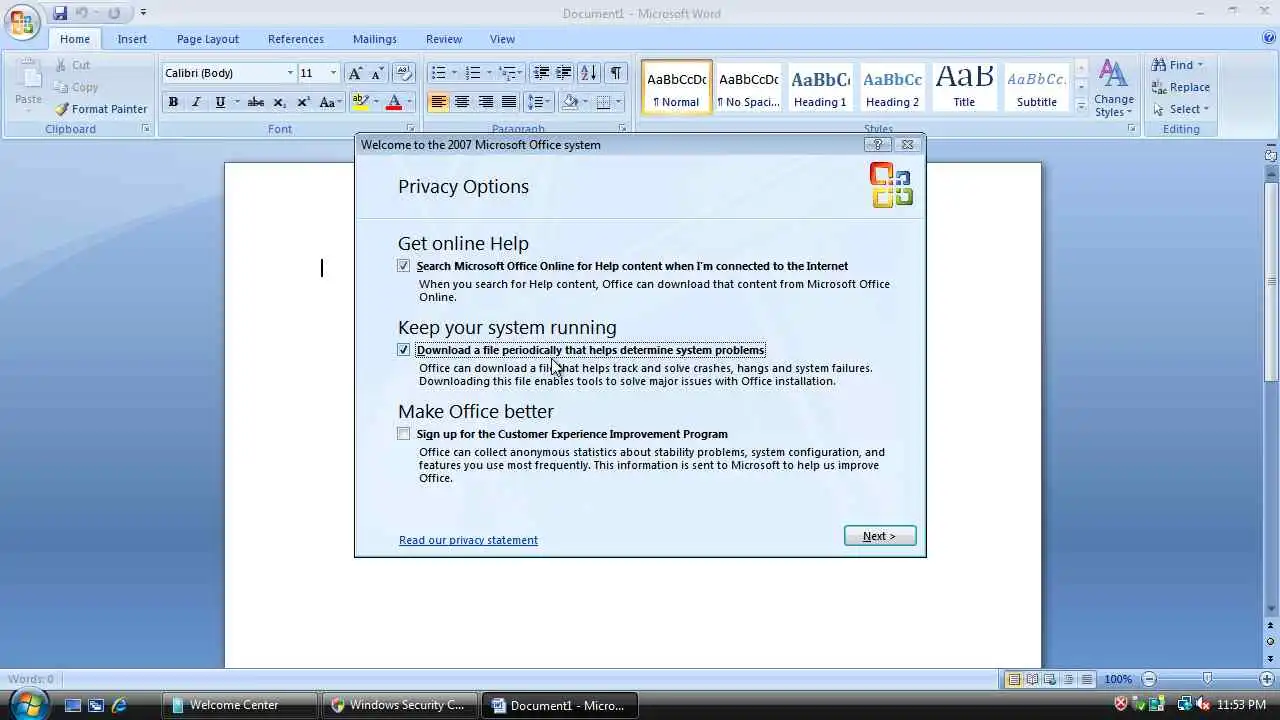Apply Strikethrough formatting
Image resolution: width=1280 pixels, height=720 pixels.
tap(256, 102)
